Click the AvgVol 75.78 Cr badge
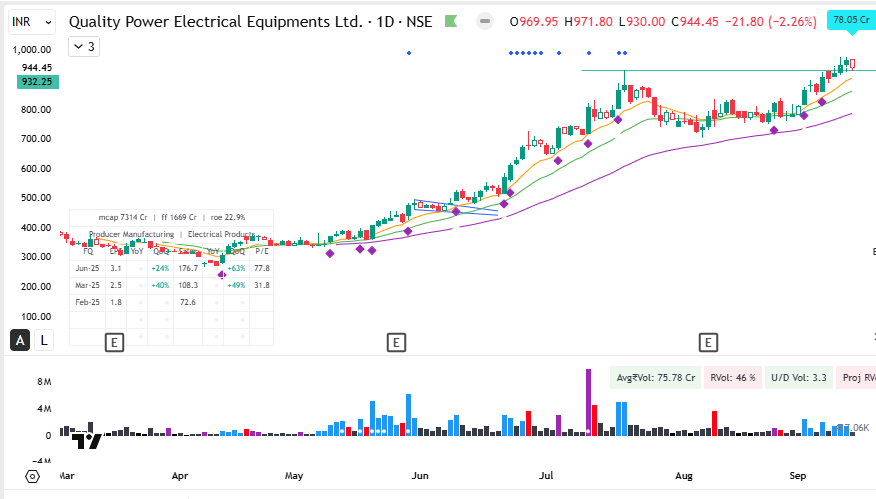The height and width of the screenshot is (499, 876). (x=655, y=378)
